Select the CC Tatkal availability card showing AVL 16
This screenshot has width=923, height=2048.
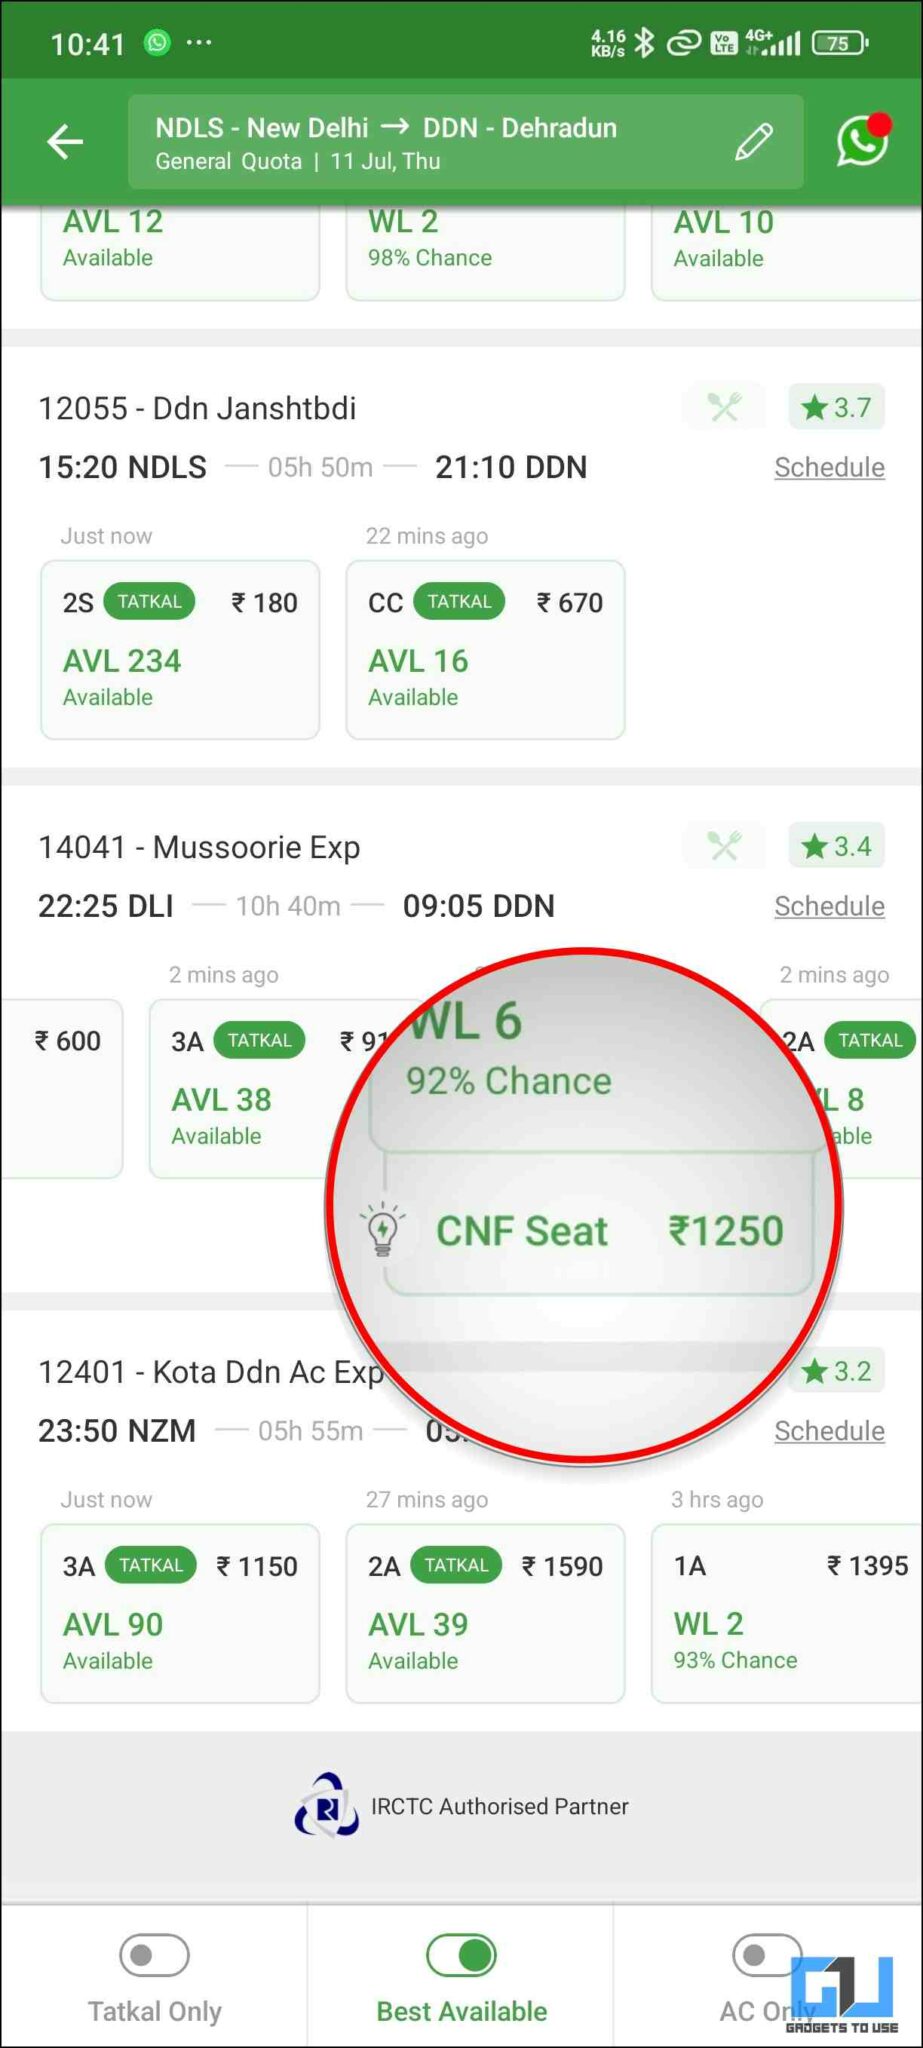(485, 650)
